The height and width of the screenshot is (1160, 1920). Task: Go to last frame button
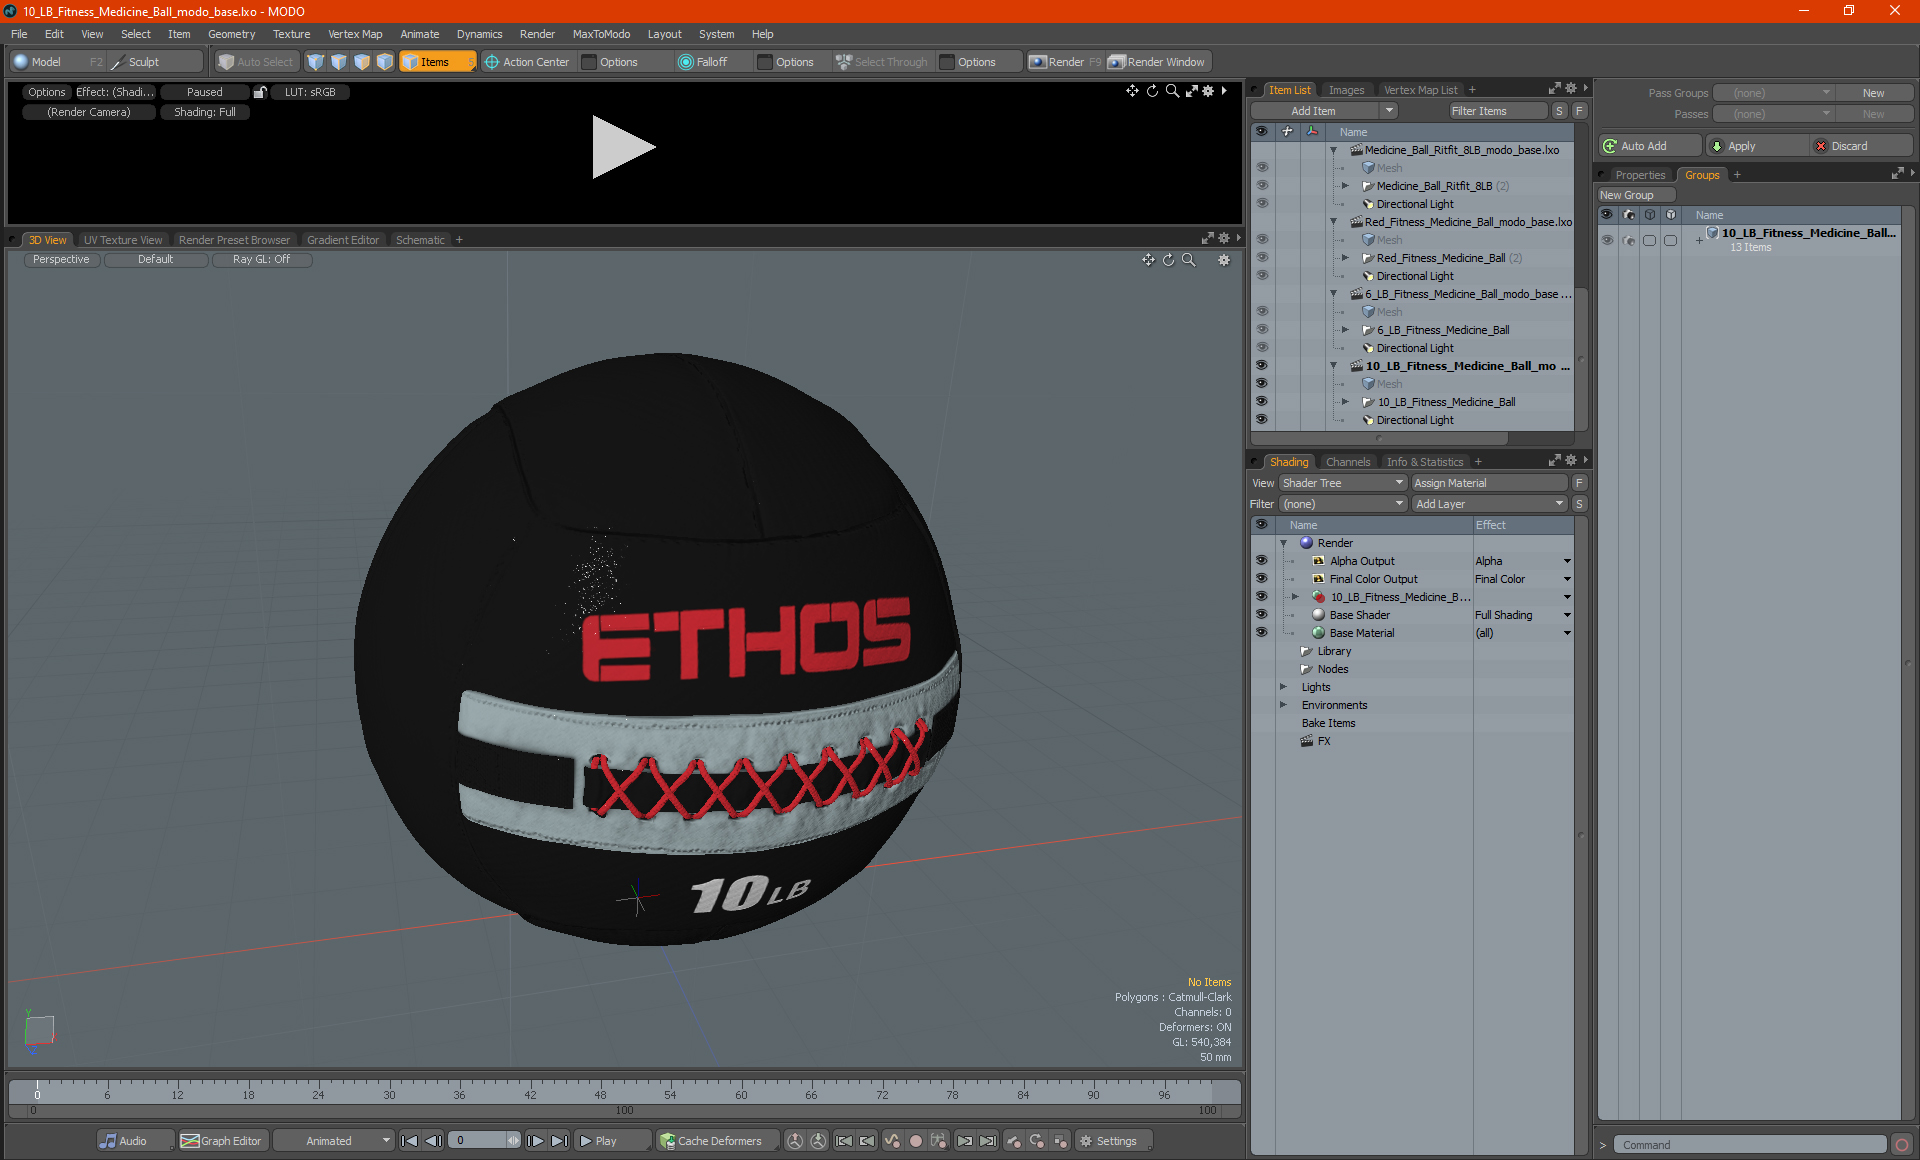[x=559, y=1141]
